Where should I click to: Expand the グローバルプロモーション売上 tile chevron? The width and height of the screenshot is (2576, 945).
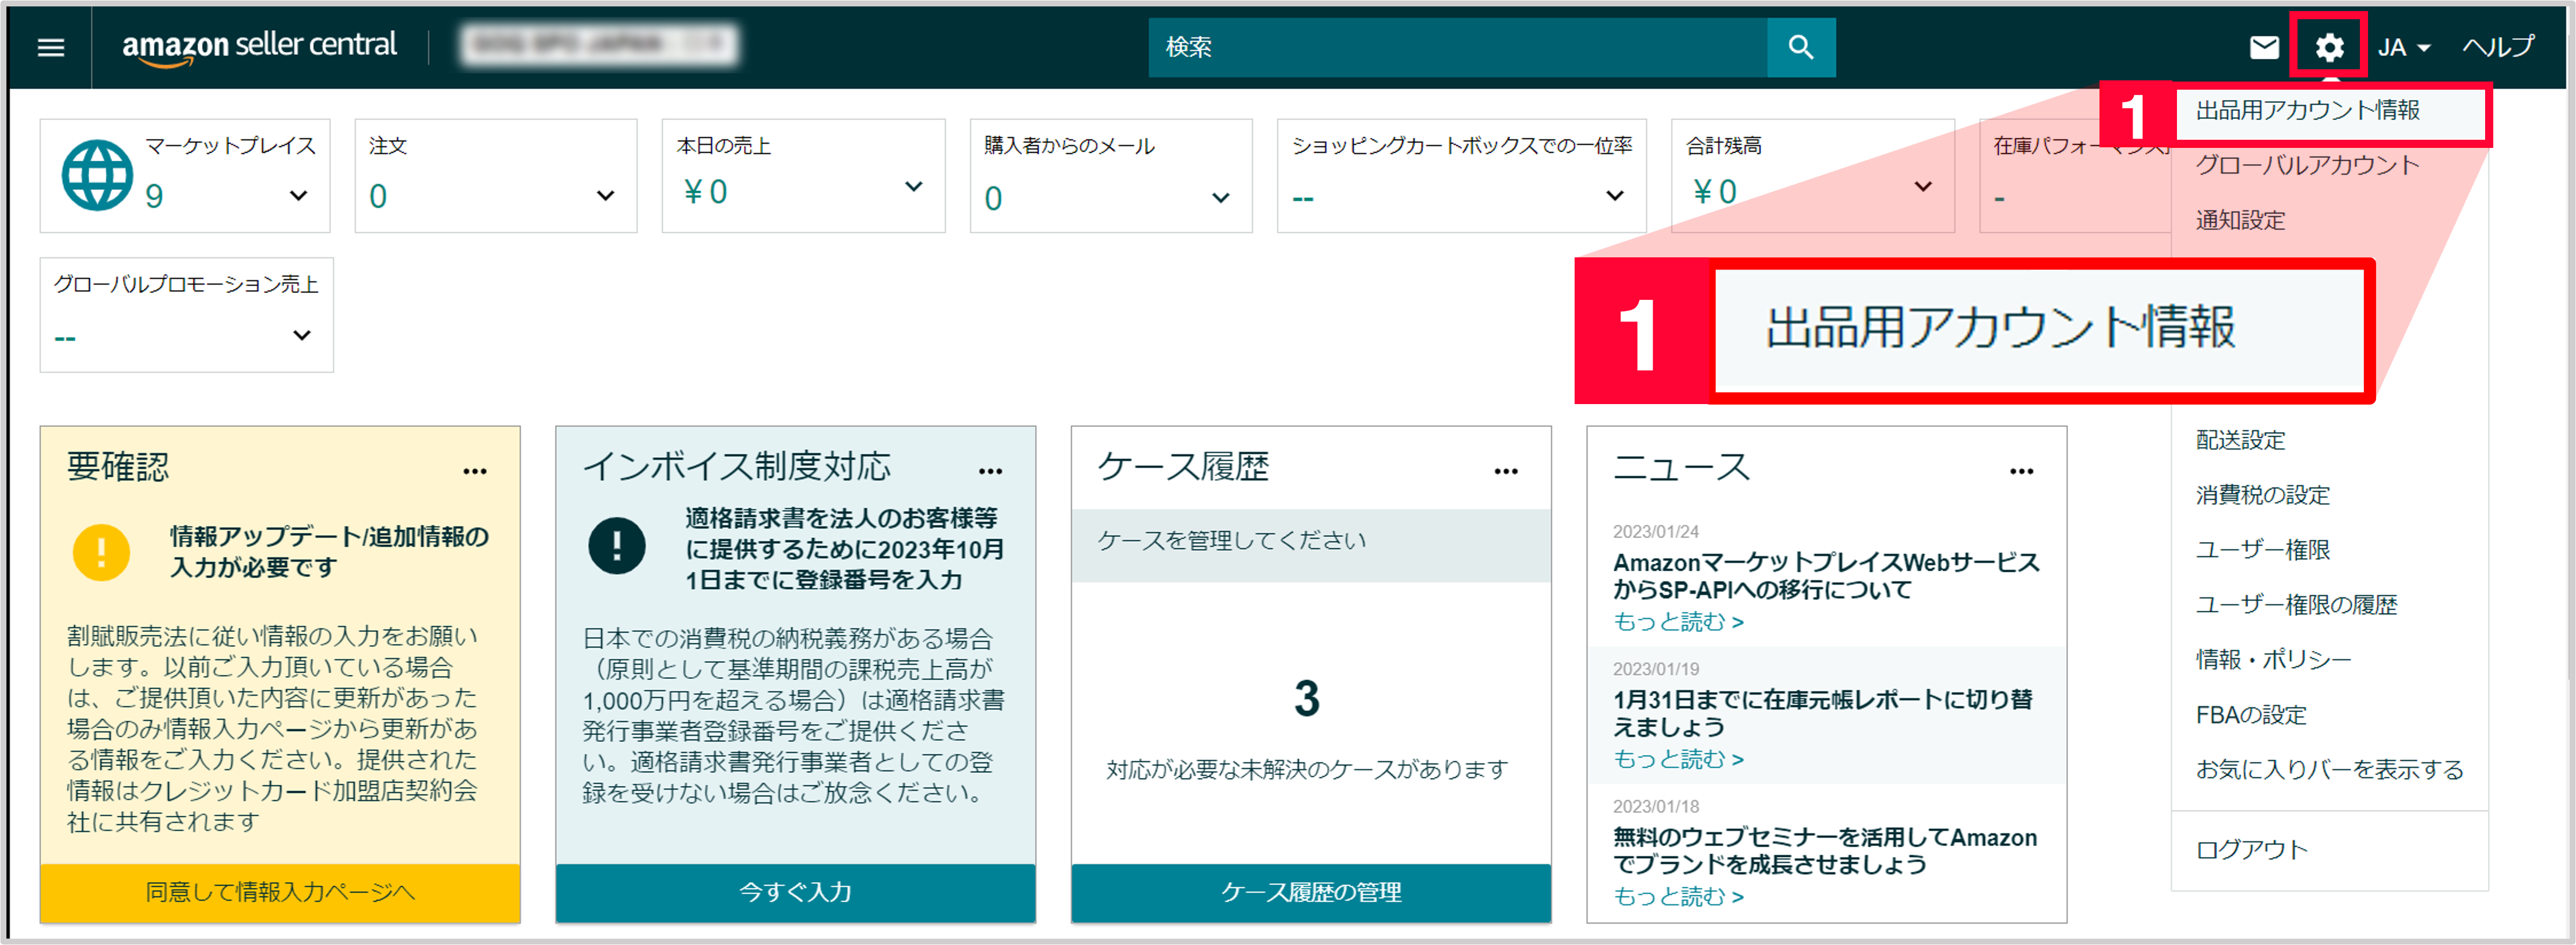tap(301, 334)
